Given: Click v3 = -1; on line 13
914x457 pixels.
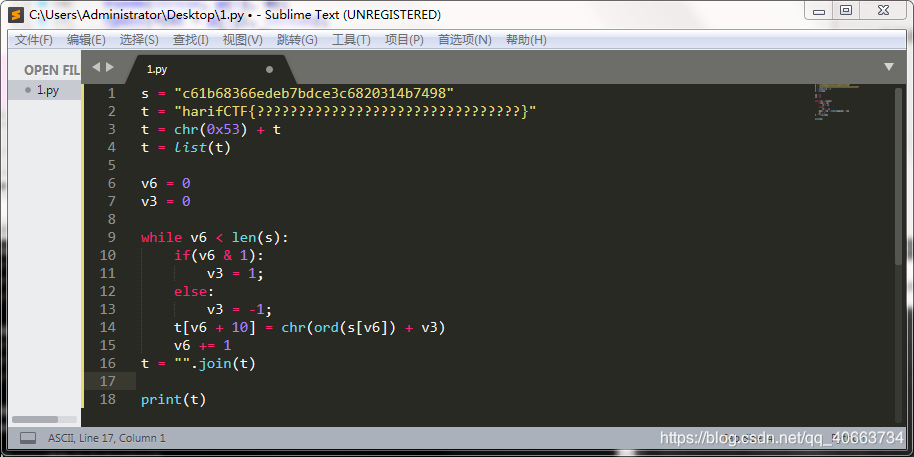Looking at the screenshot, I should [240, 309].
